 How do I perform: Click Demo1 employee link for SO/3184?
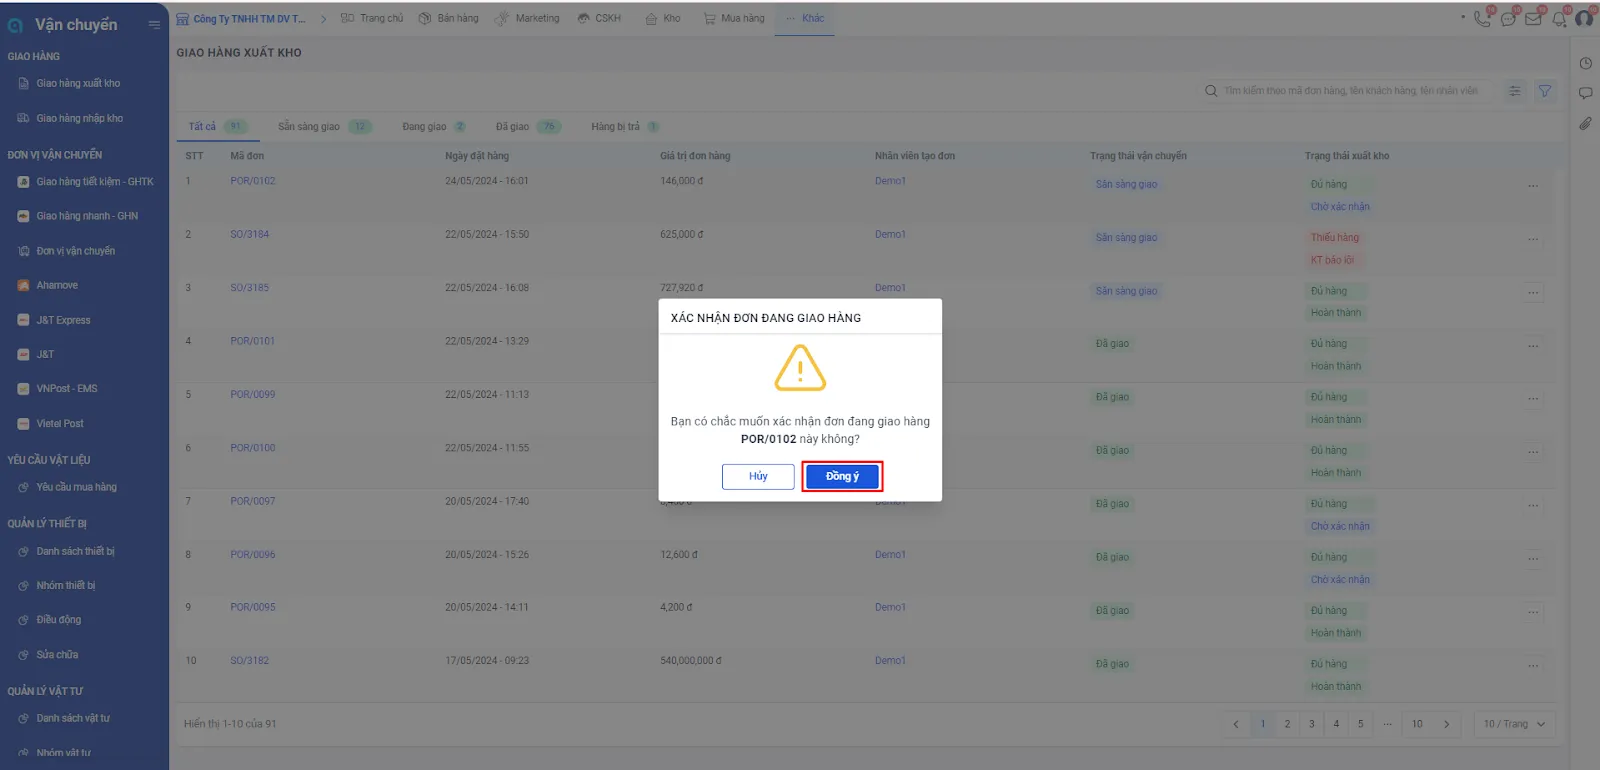coord(890,234)
